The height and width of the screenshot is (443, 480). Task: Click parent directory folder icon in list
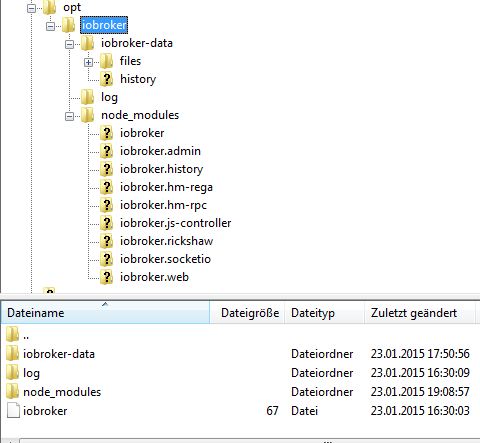pyautogui.click(x=13, y=334)
